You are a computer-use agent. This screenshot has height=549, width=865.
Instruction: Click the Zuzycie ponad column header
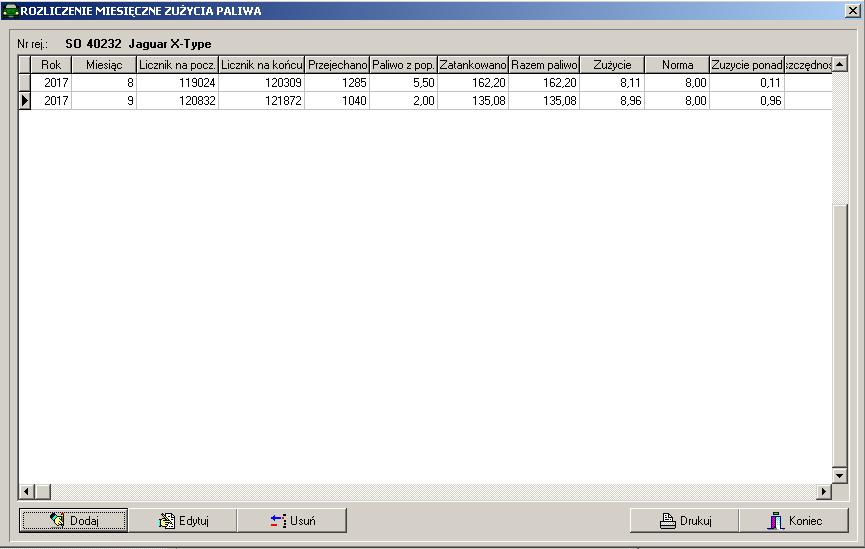(x=747, y=65)
